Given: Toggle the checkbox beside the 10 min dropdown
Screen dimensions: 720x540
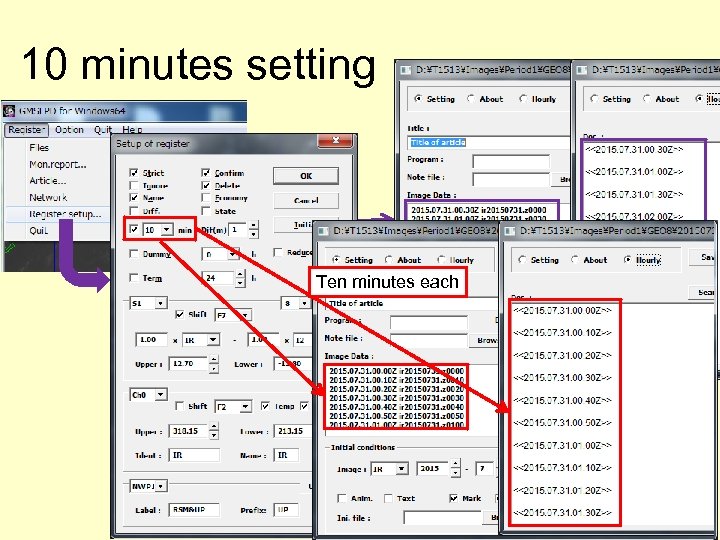Looking at the screenshot, I should click(x=134, y=229).
